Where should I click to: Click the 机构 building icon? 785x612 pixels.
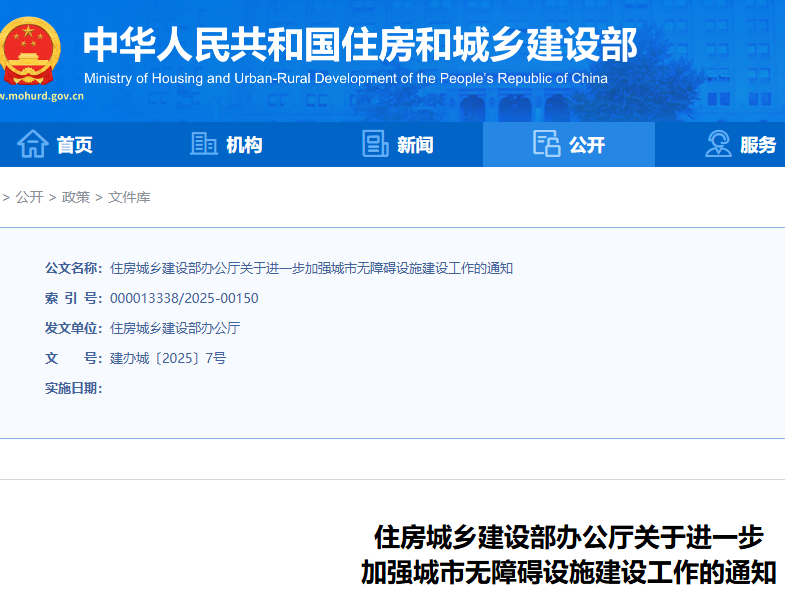[x=204, y=144]
